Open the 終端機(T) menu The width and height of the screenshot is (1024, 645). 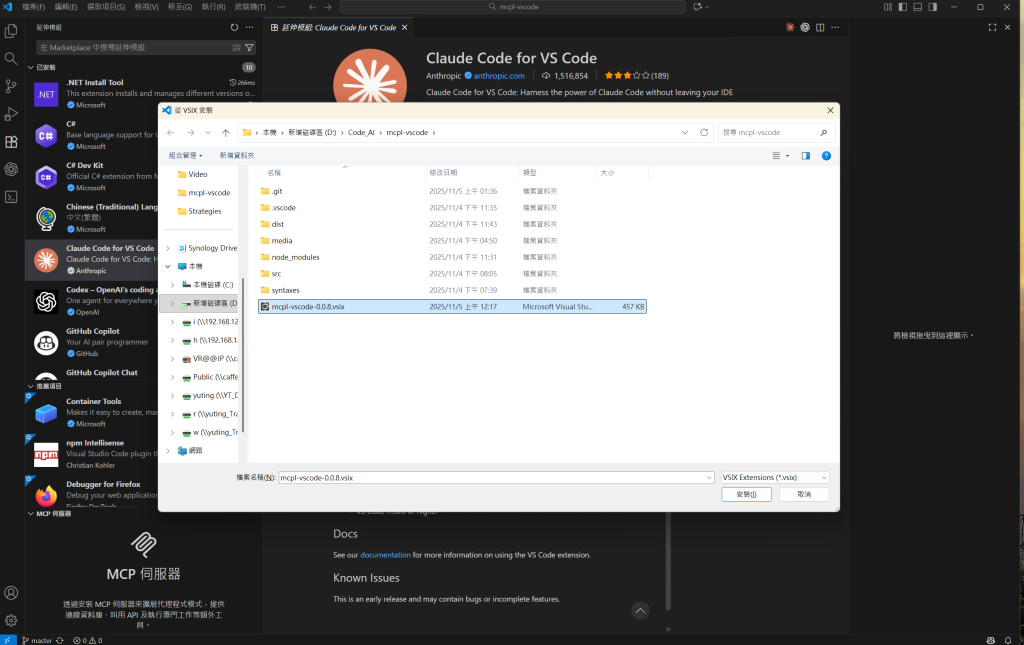pyautogui.click(x=250, y=7)
